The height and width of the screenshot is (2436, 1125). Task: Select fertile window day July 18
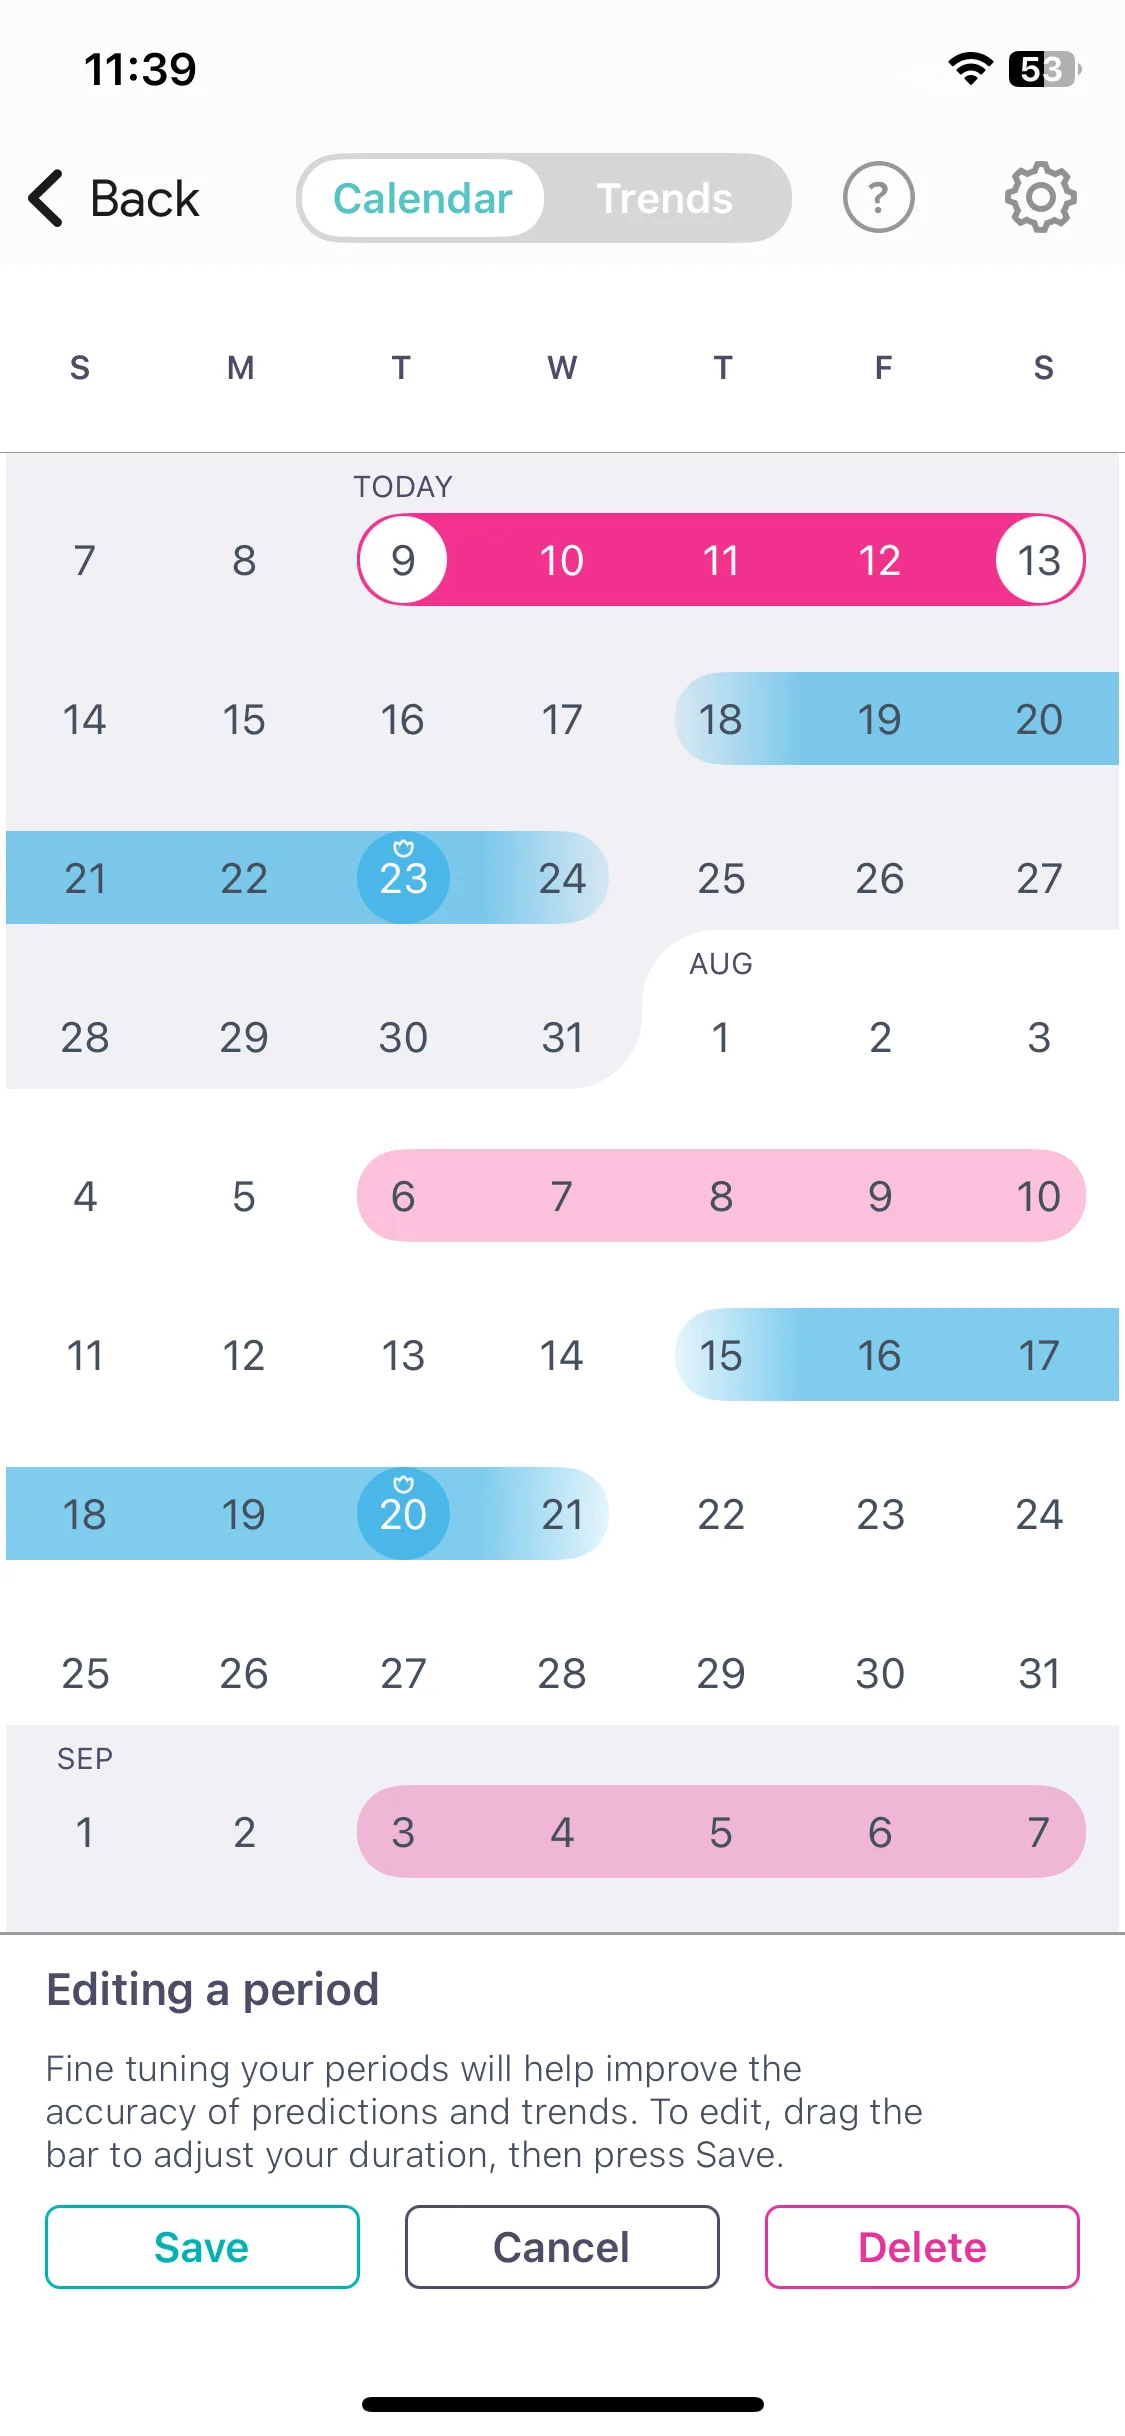(x=721, y=719)
